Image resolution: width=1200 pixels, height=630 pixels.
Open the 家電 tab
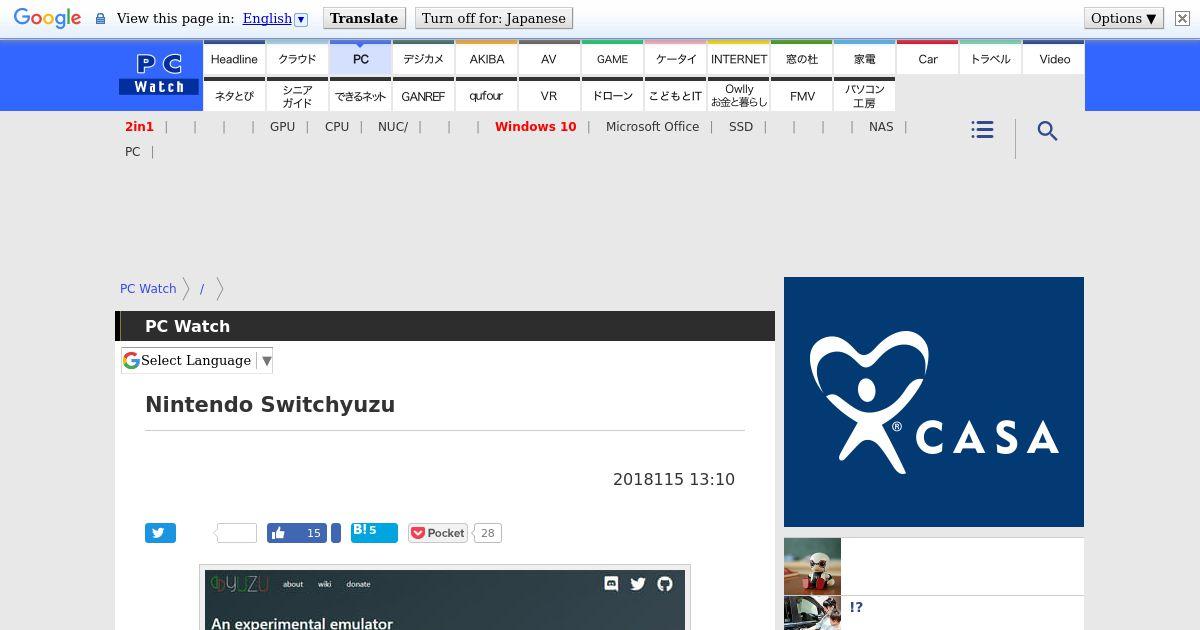tap(864, 58)
